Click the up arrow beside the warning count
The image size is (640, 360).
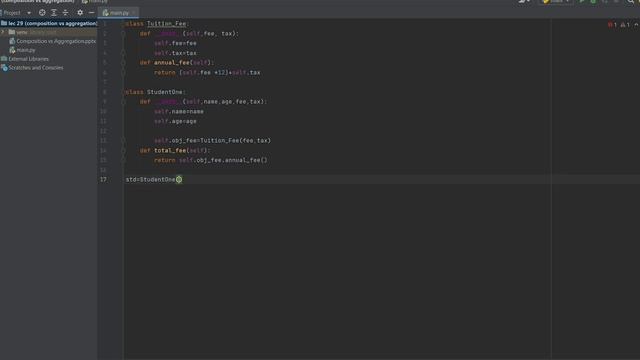pos(636,25)
